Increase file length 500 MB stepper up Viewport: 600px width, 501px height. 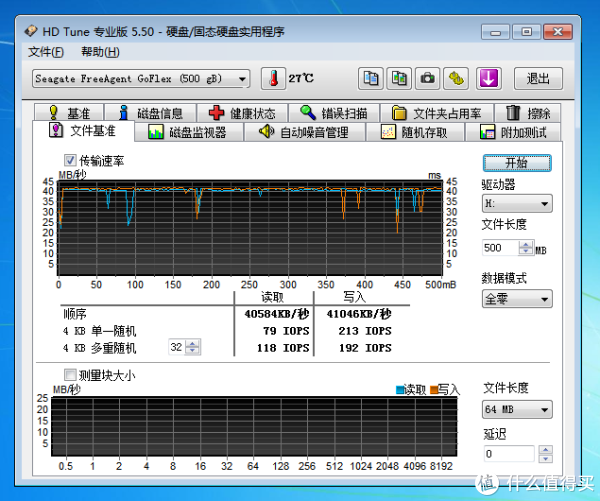tap(526, 244)
